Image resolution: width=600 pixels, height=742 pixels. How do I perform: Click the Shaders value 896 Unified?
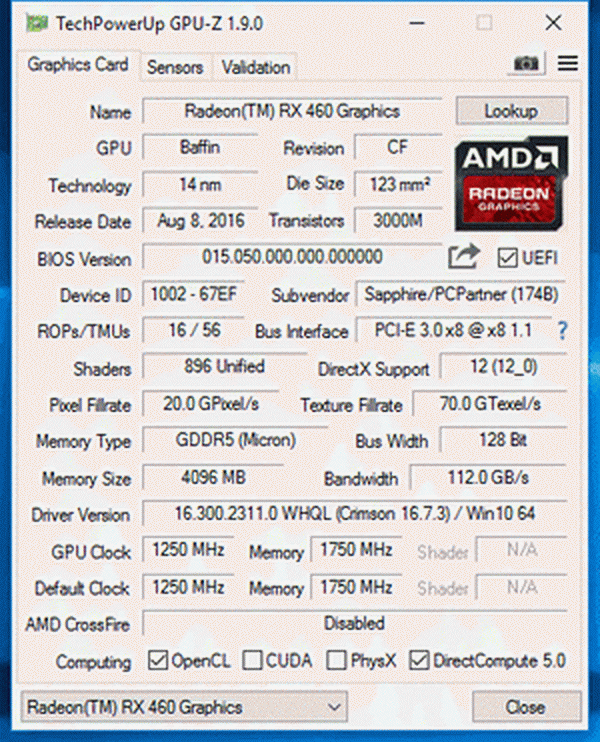[x=224, y=367]
